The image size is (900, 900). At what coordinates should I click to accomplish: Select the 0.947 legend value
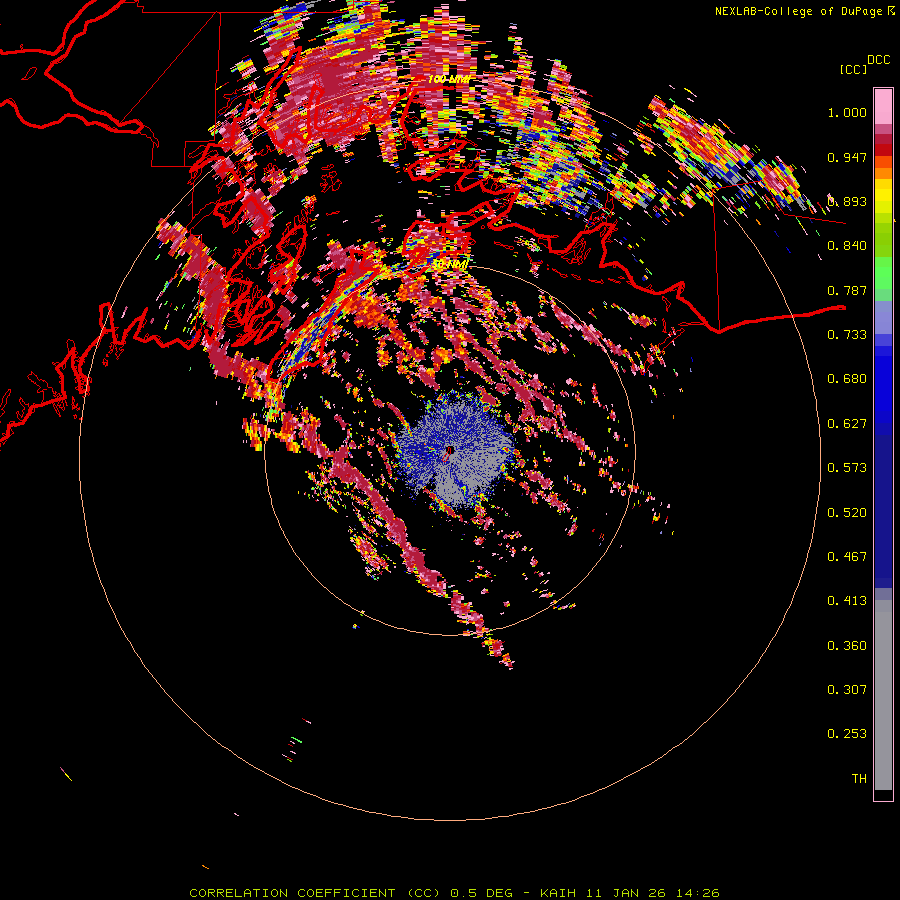(x=847, y=157)
